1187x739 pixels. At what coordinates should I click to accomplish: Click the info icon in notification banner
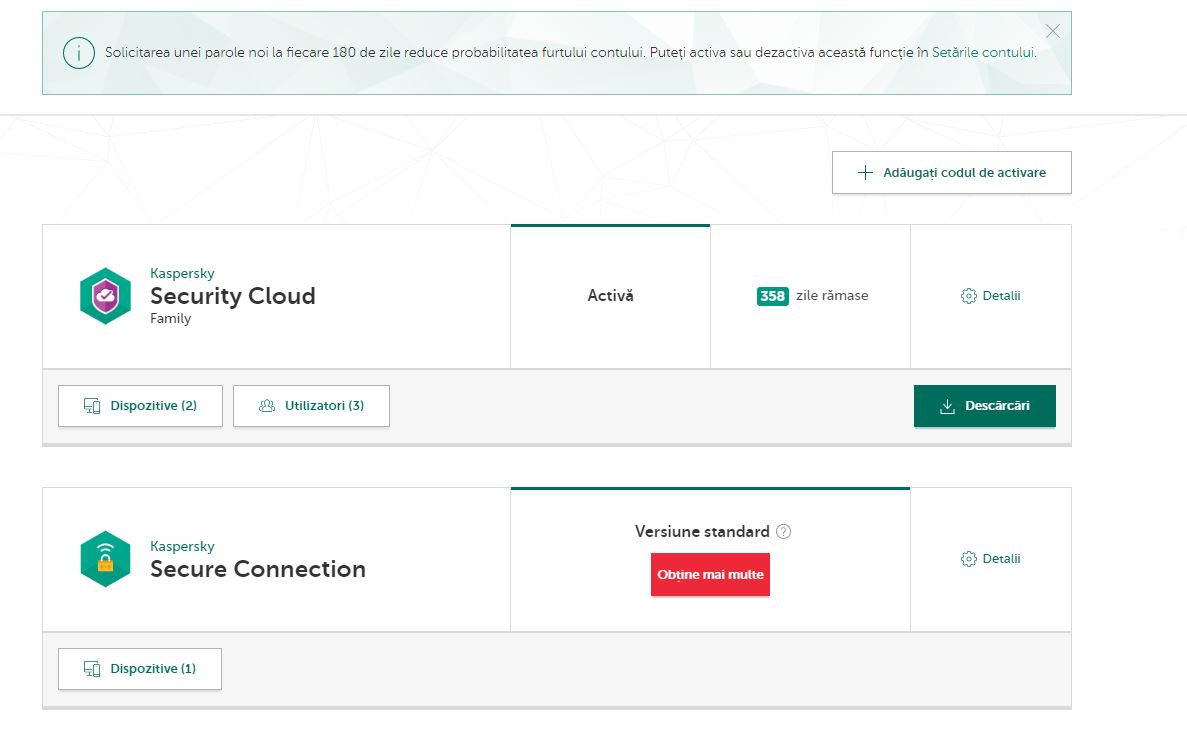click(x=79, y=53)
